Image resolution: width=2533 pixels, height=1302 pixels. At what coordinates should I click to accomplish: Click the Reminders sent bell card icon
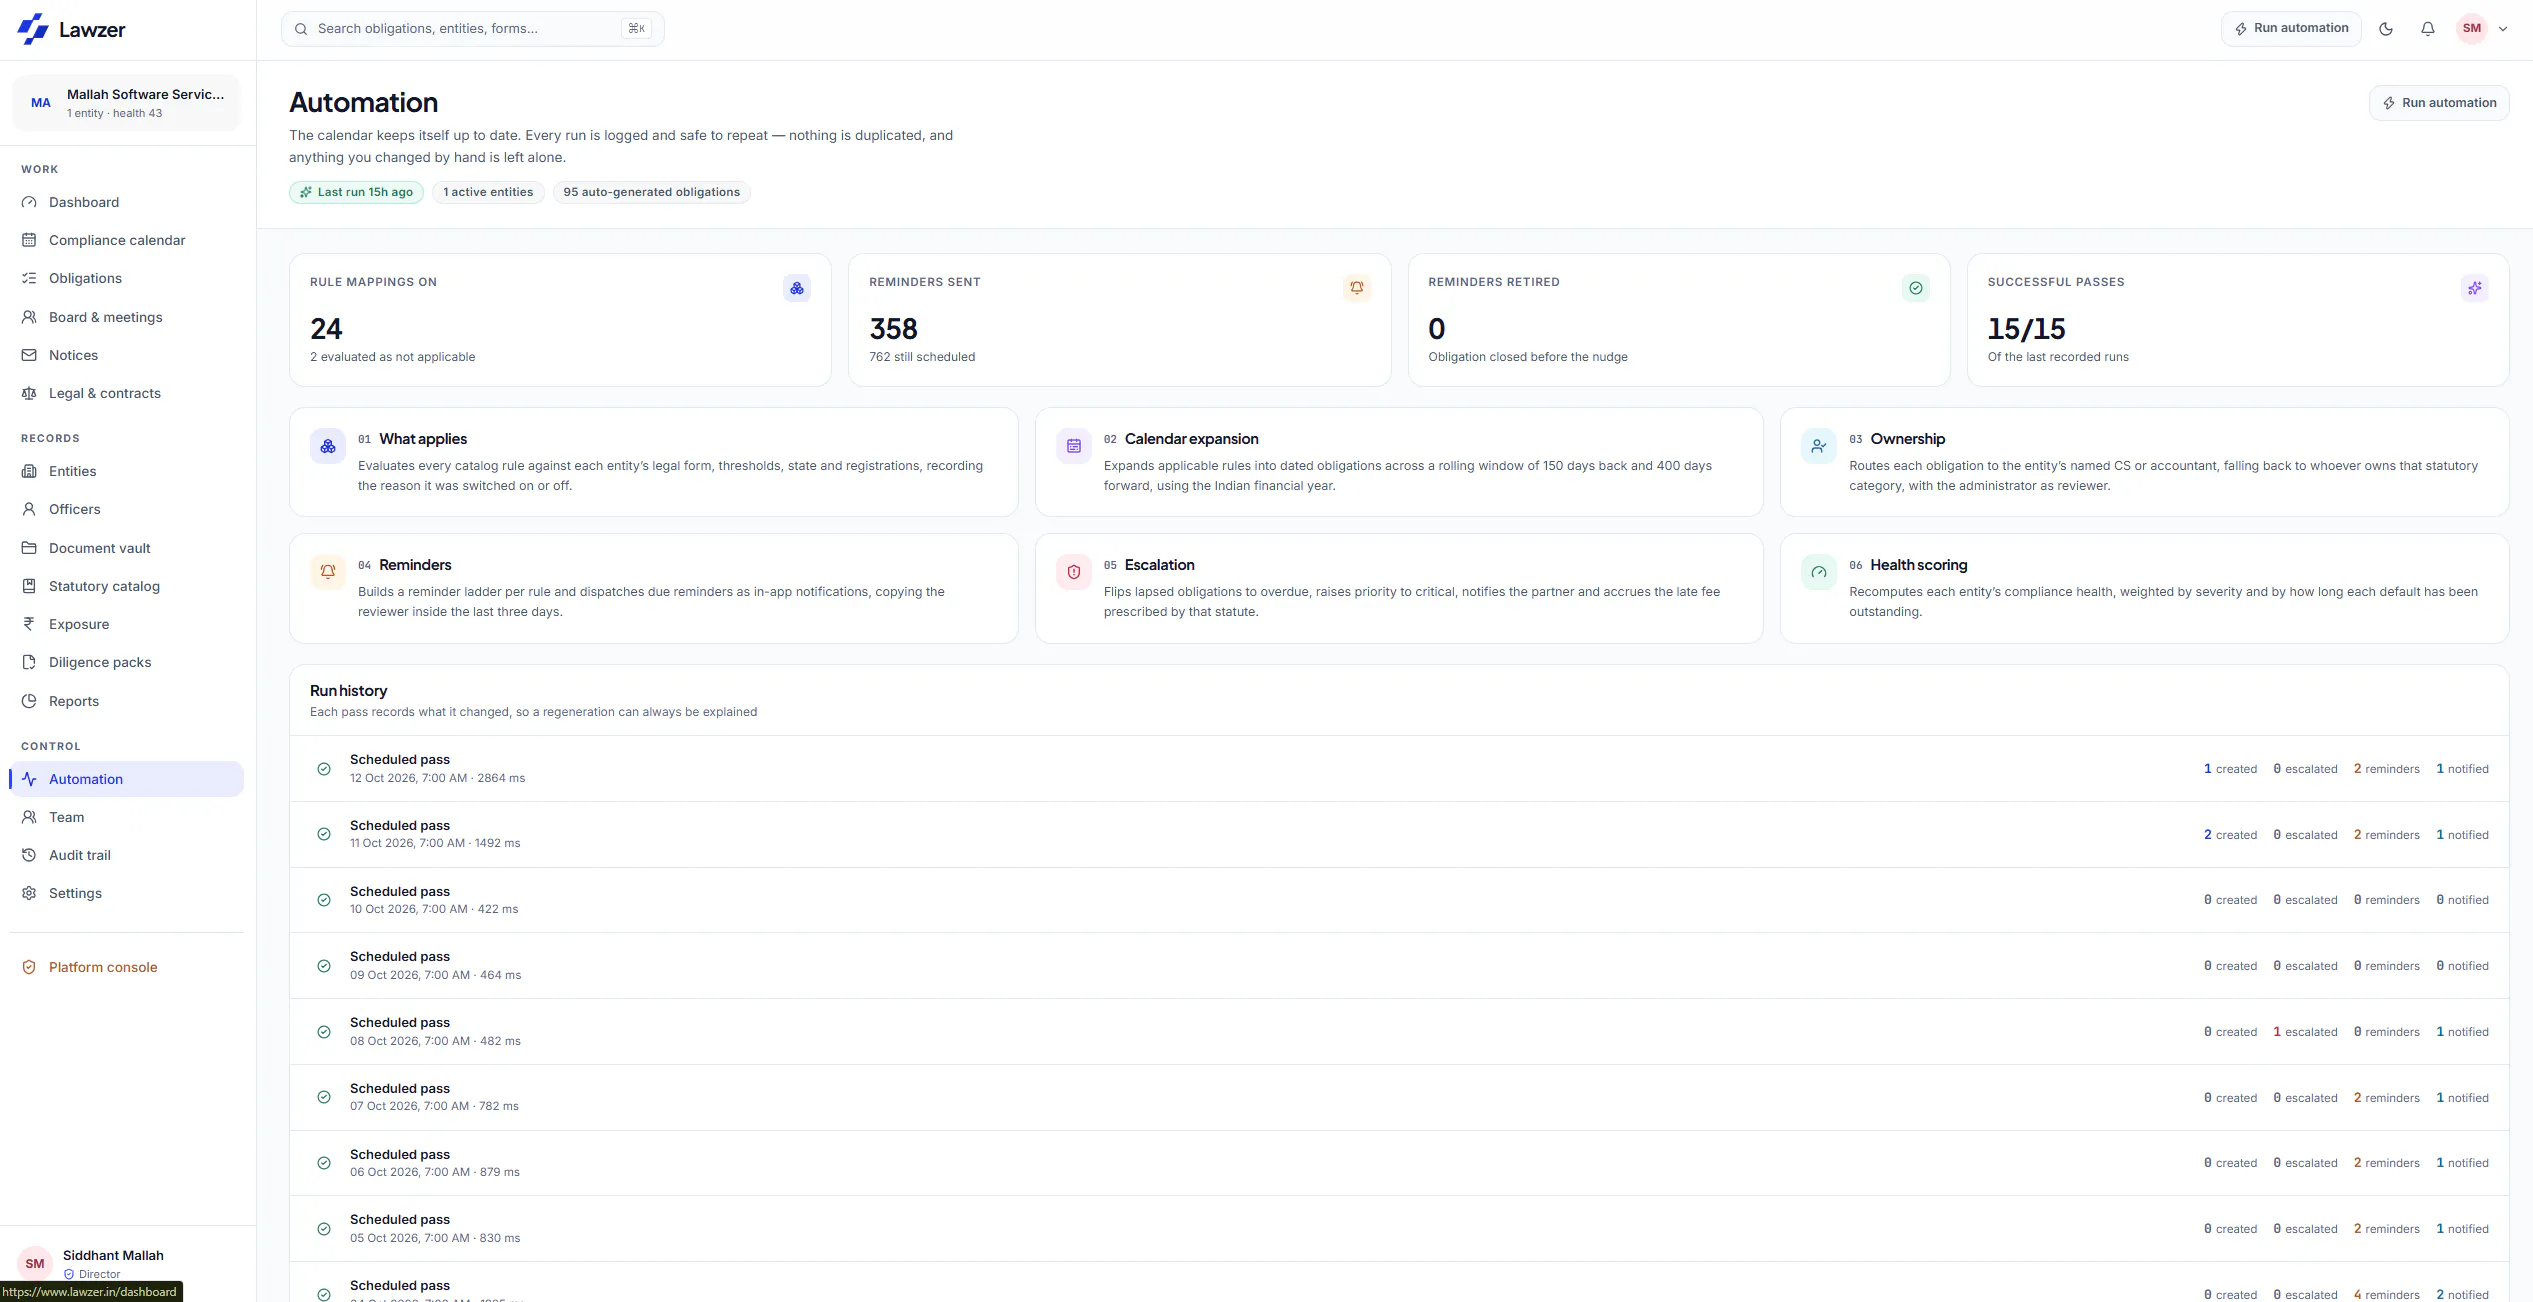tap(1357, 288)
